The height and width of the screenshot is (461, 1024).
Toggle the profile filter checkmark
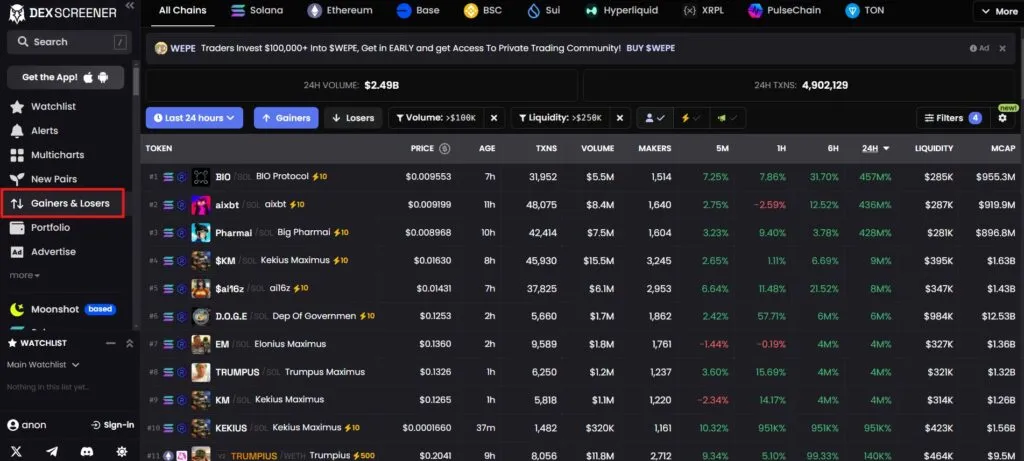pyautogui.click(x=656, y=118)
